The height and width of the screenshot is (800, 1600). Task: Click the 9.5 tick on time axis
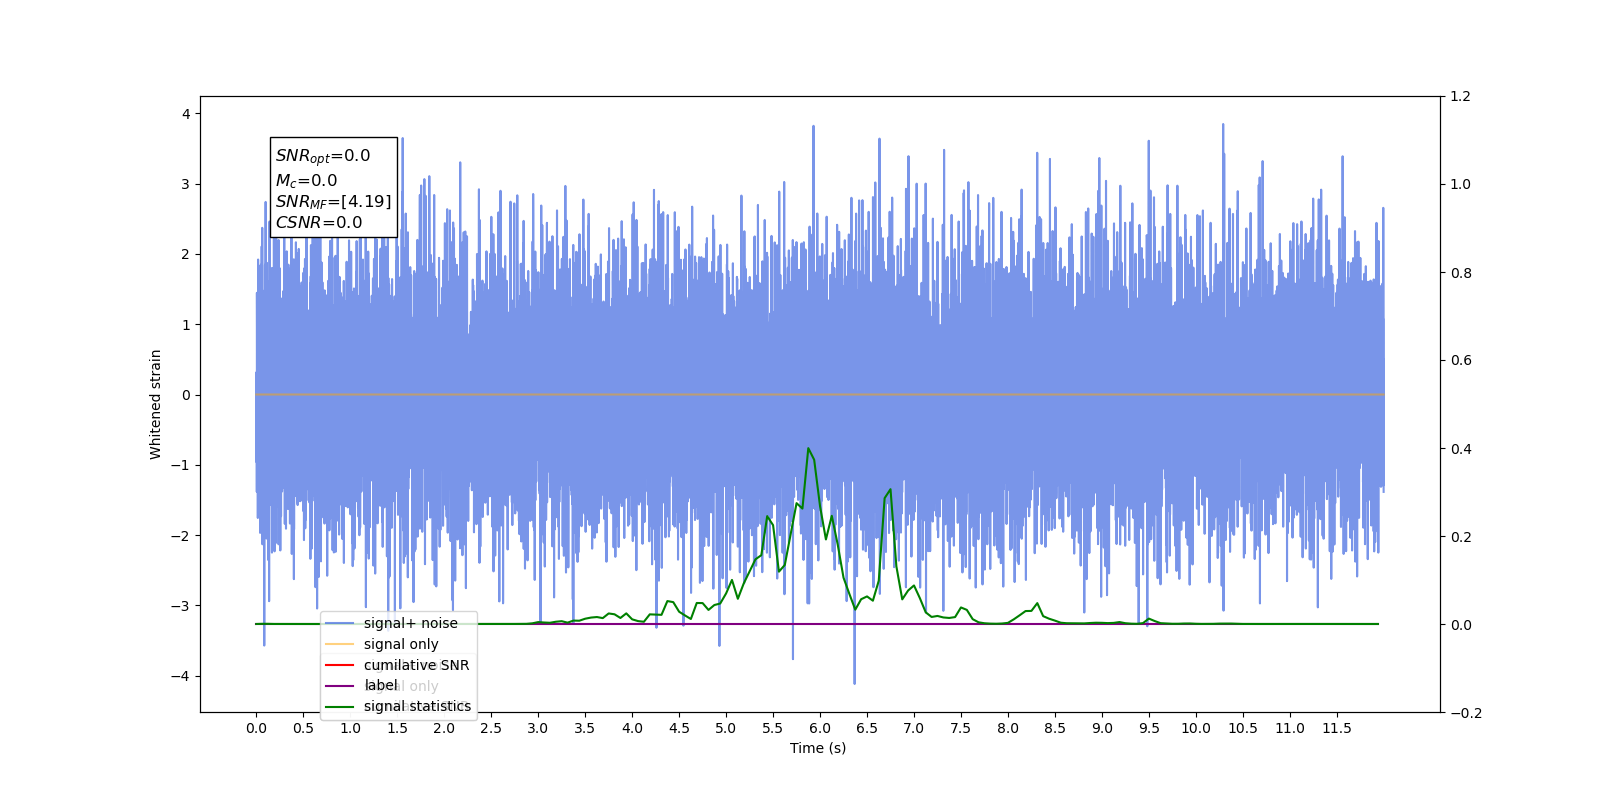tap(1149, 728)
